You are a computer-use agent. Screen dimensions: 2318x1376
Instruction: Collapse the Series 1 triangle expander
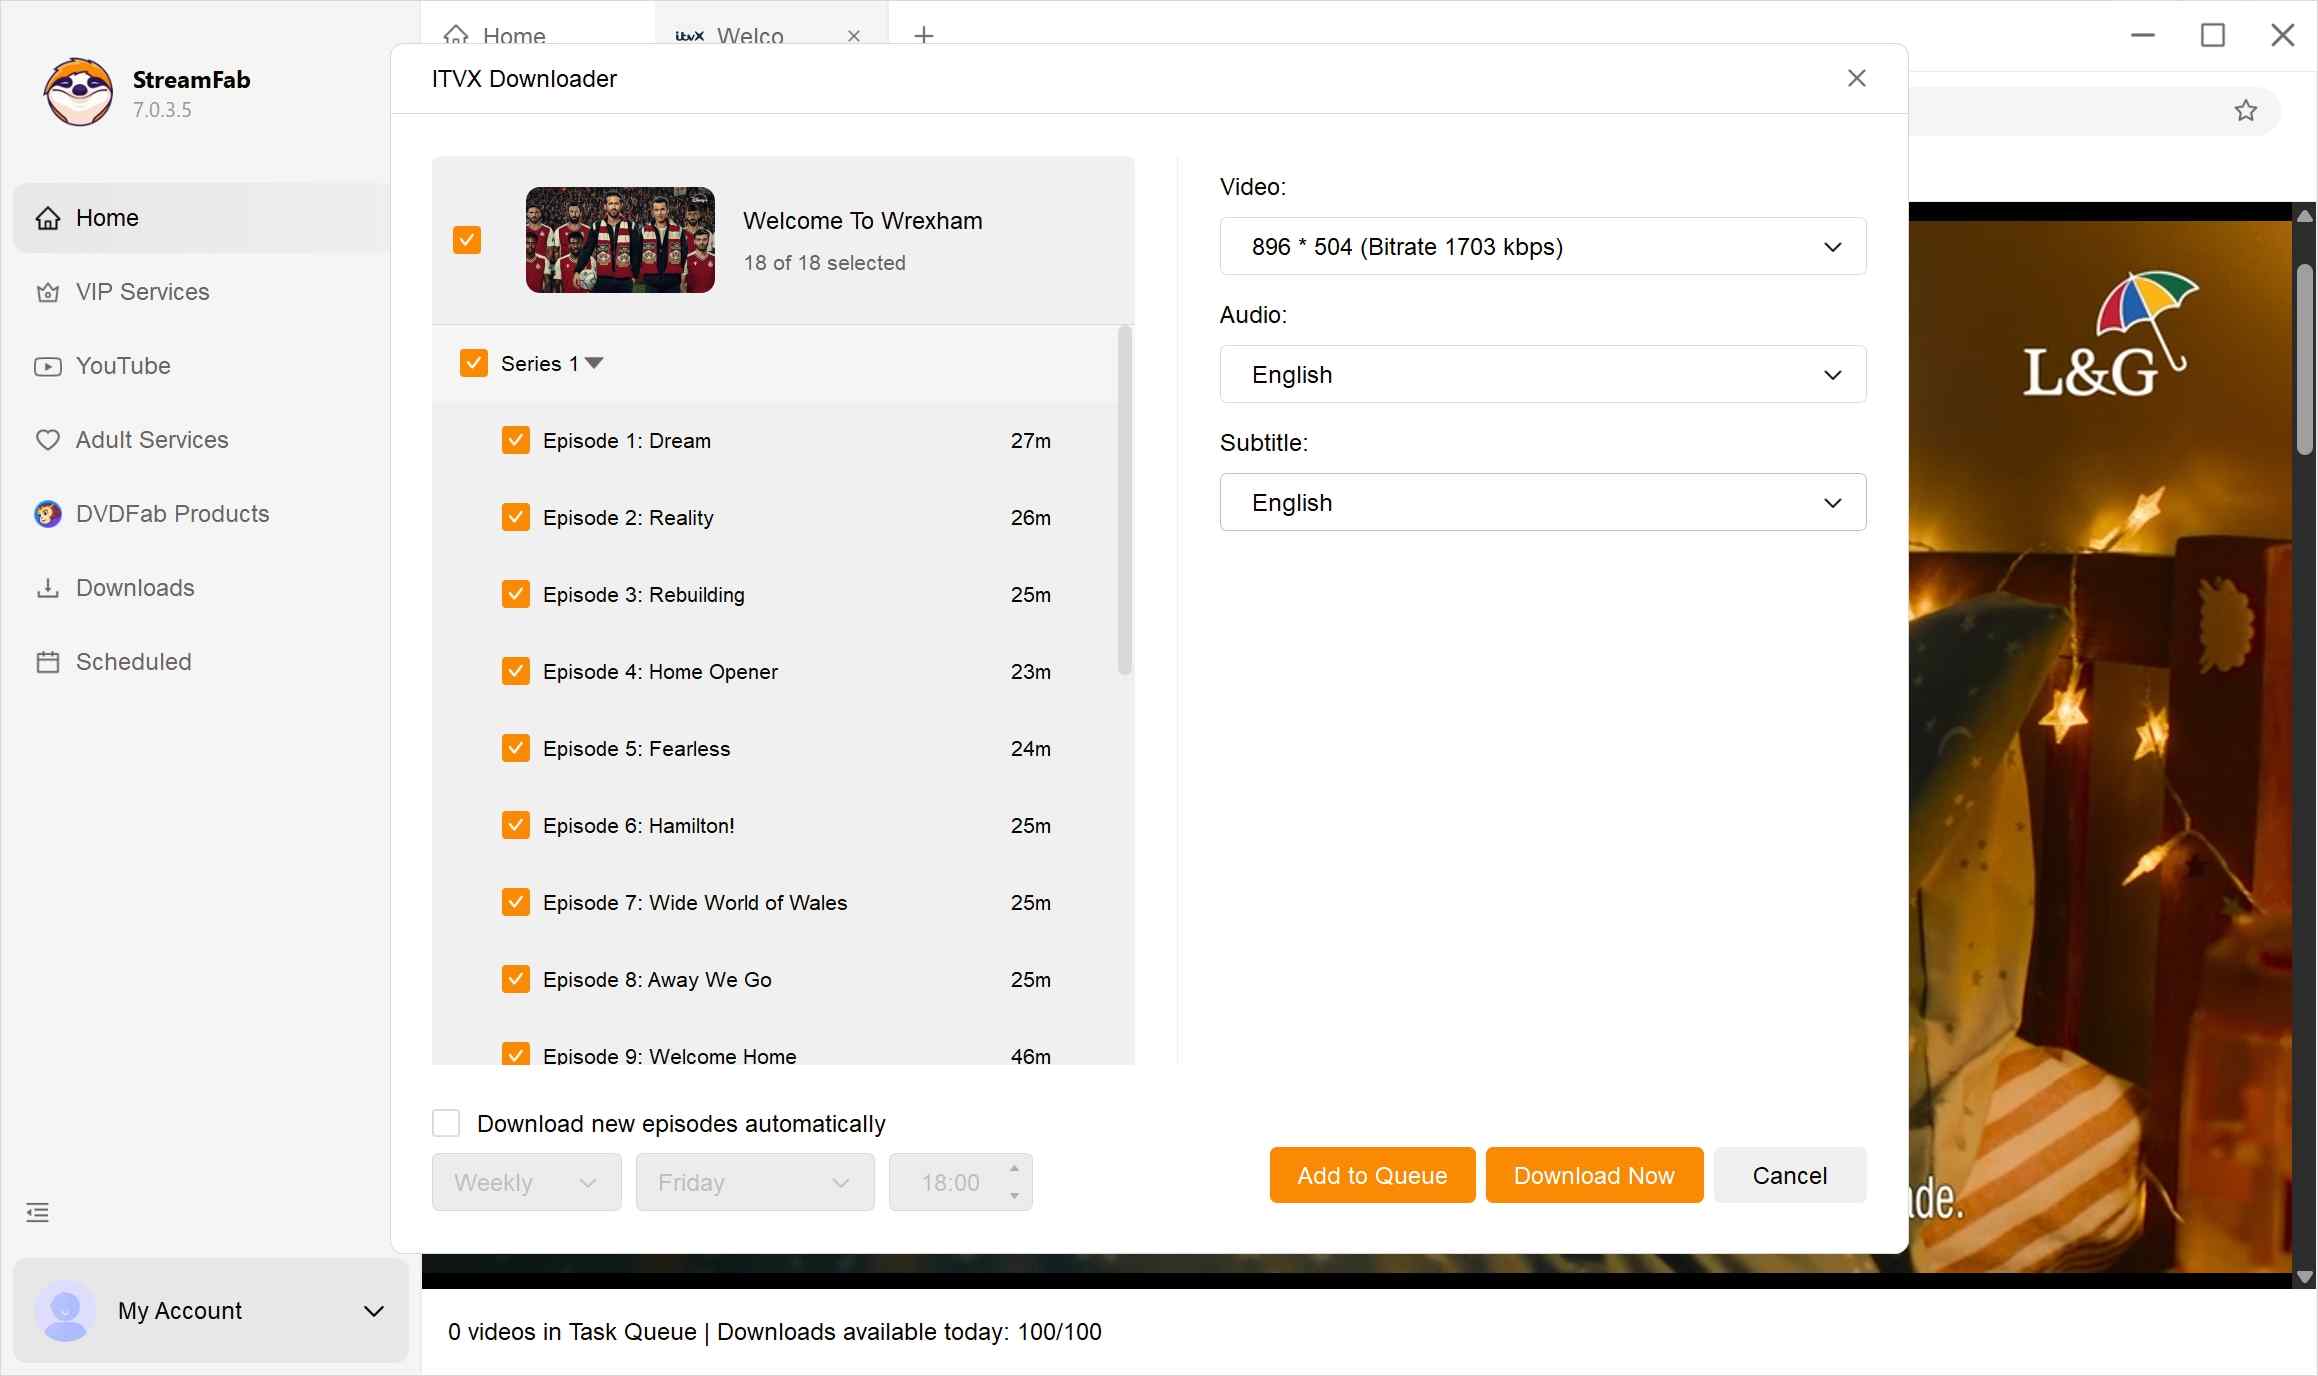tap(594, 363)
